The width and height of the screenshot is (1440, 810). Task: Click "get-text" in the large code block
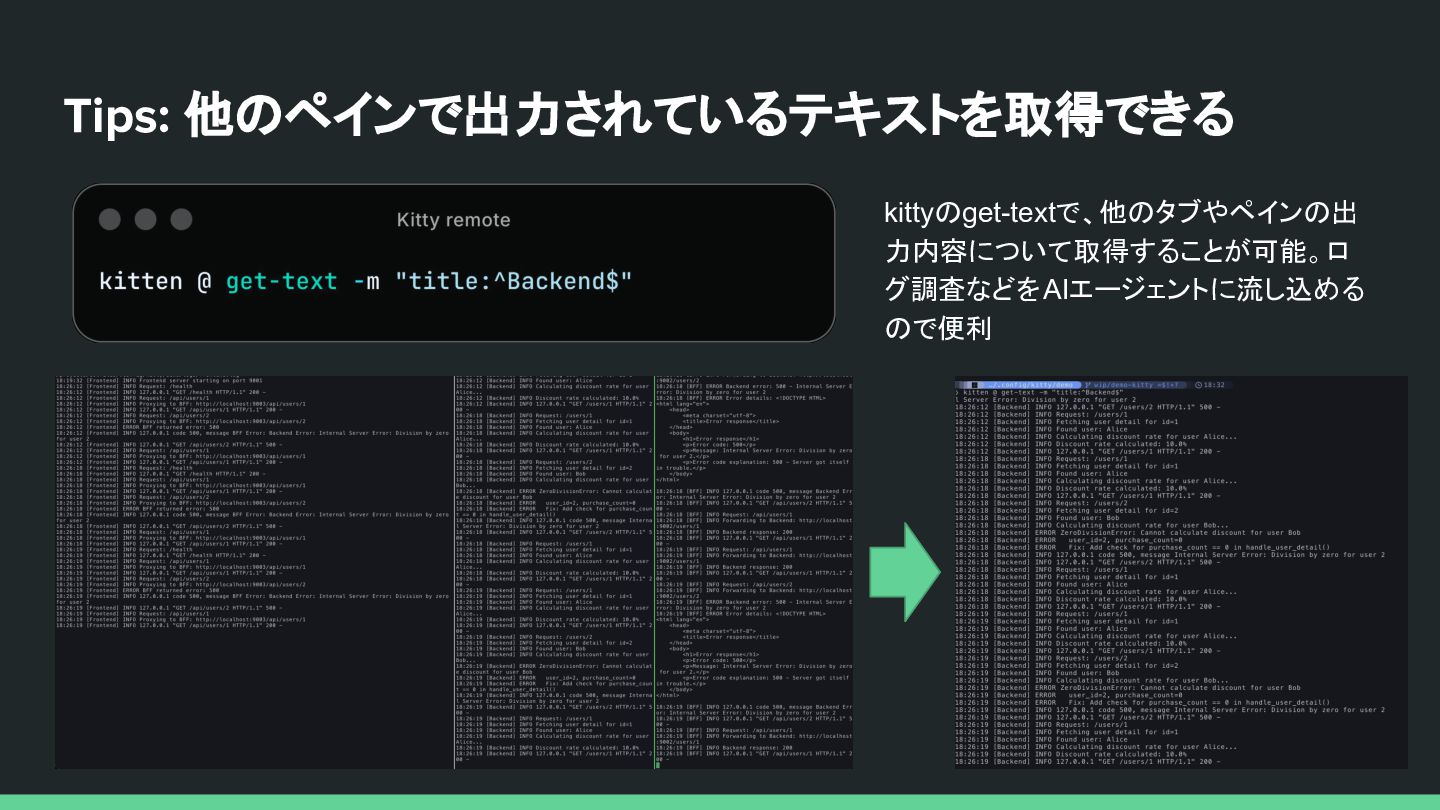tap(281, 281)
